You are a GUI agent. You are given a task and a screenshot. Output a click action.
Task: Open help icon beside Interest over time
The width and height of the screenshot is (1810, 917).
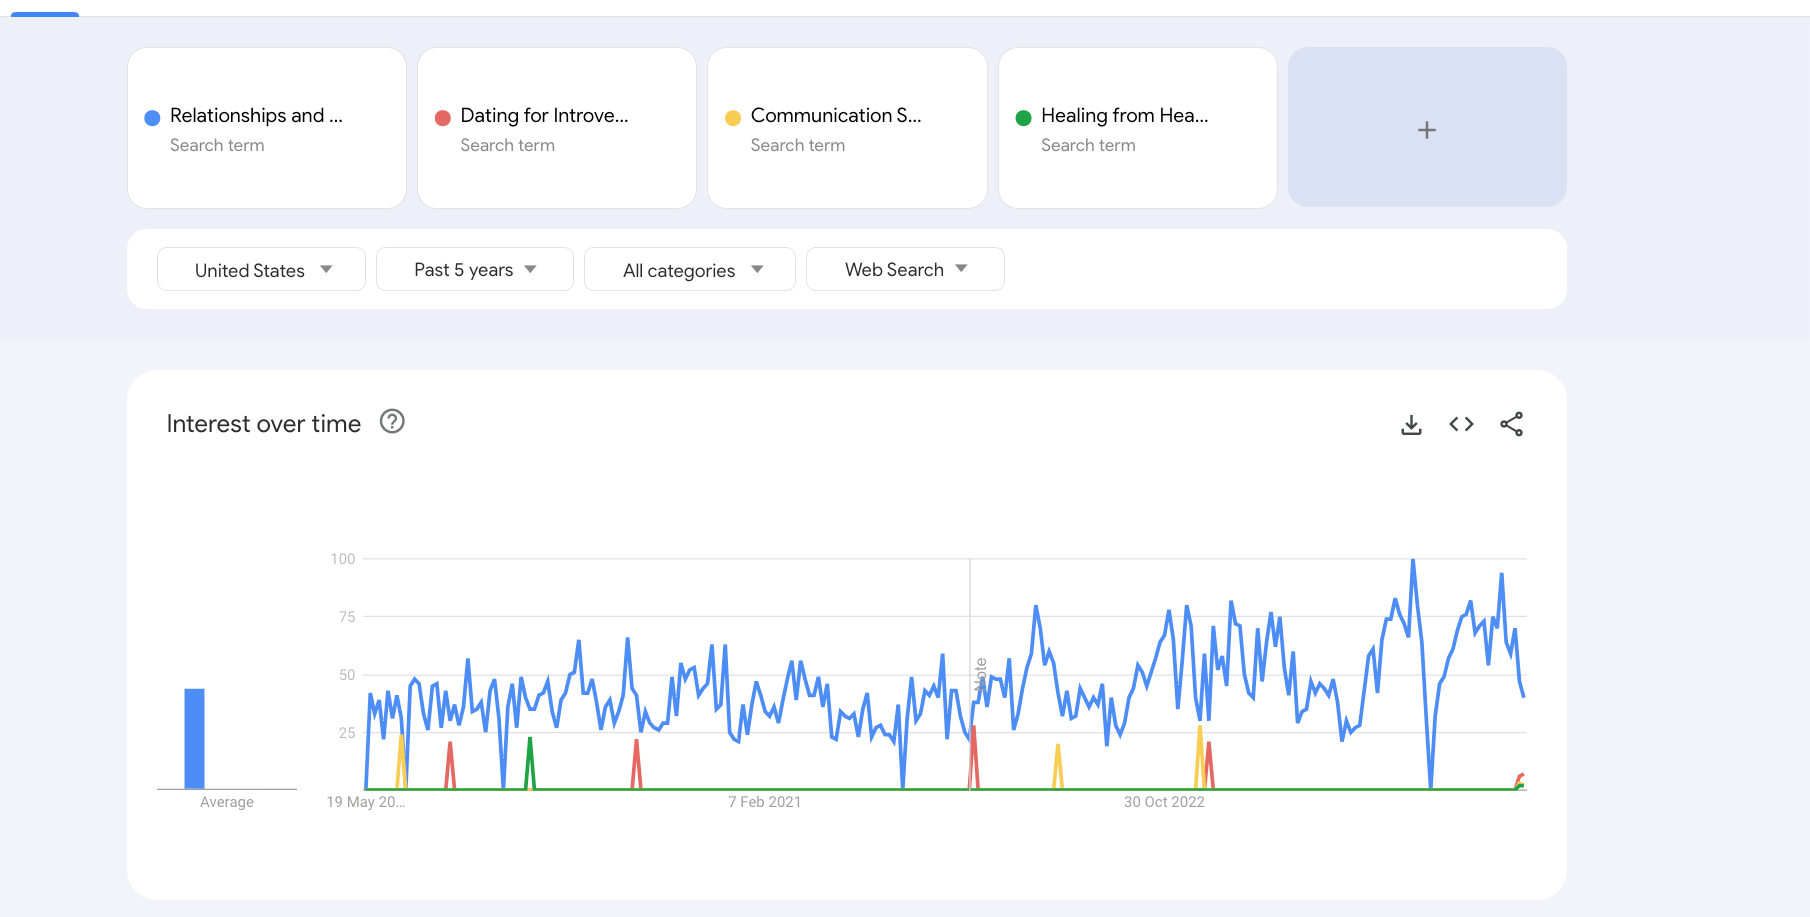392,422
